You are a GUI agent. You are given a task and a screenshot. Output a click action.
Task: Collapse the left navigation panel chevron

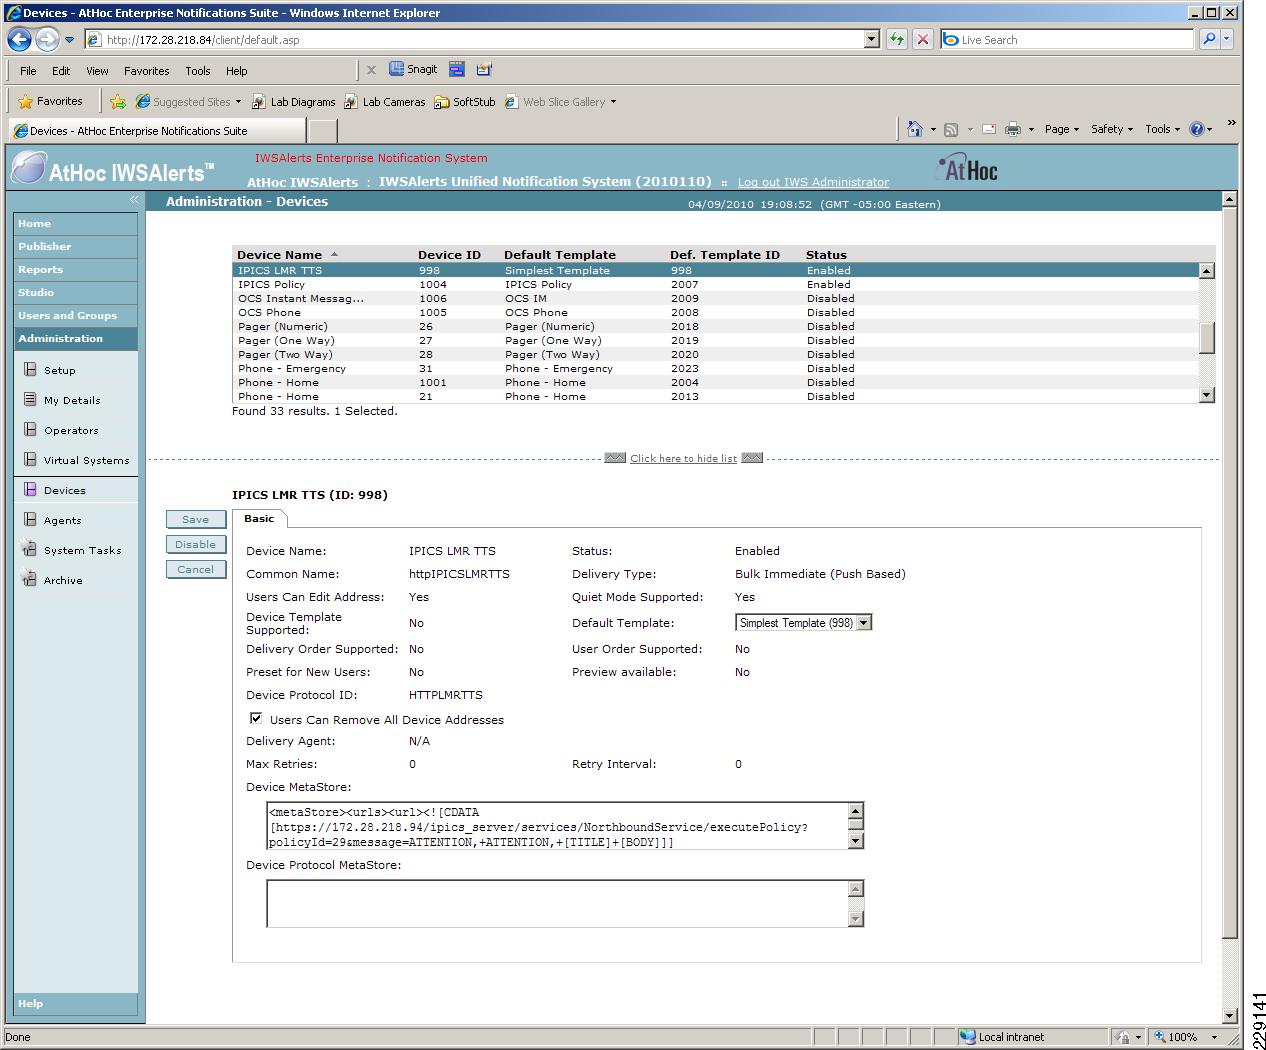tap(134, 200)
